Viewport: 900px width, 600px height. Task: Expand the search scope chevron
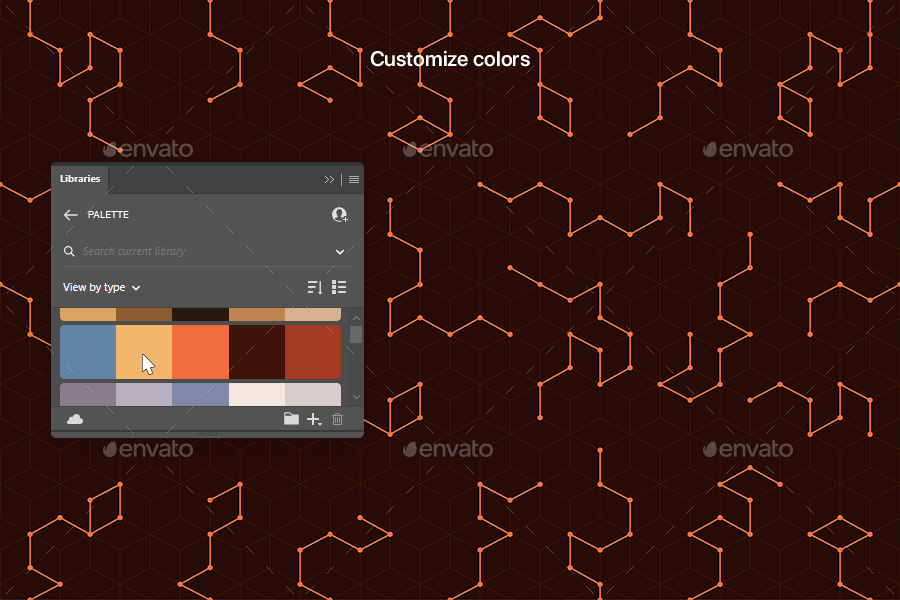tap(341, 251)
